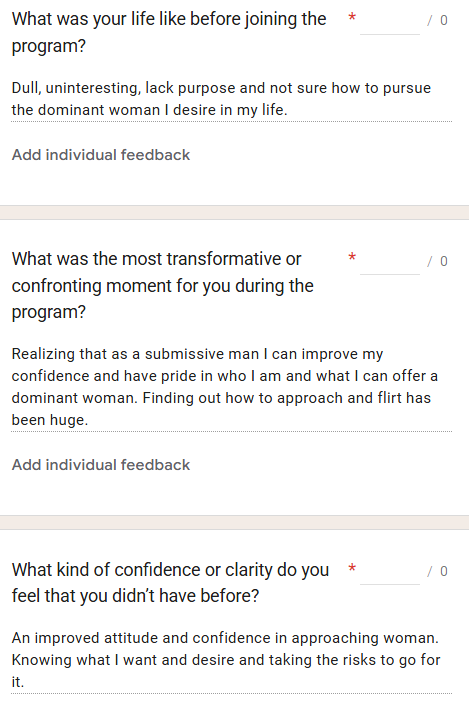
Task: Select the 'What was your life like' question title
Action: coord(169,32)
